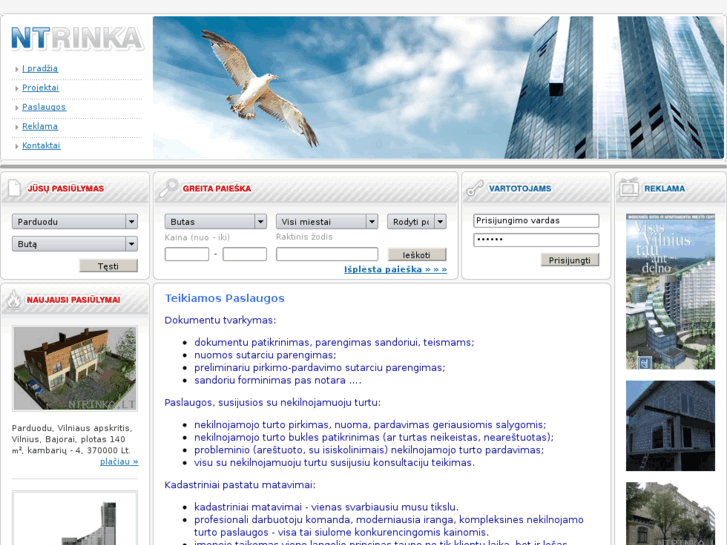Click the document icon beside Jūsų pasiūlymas
Screen dimensions: 727x545
click(x=14, y=188)
